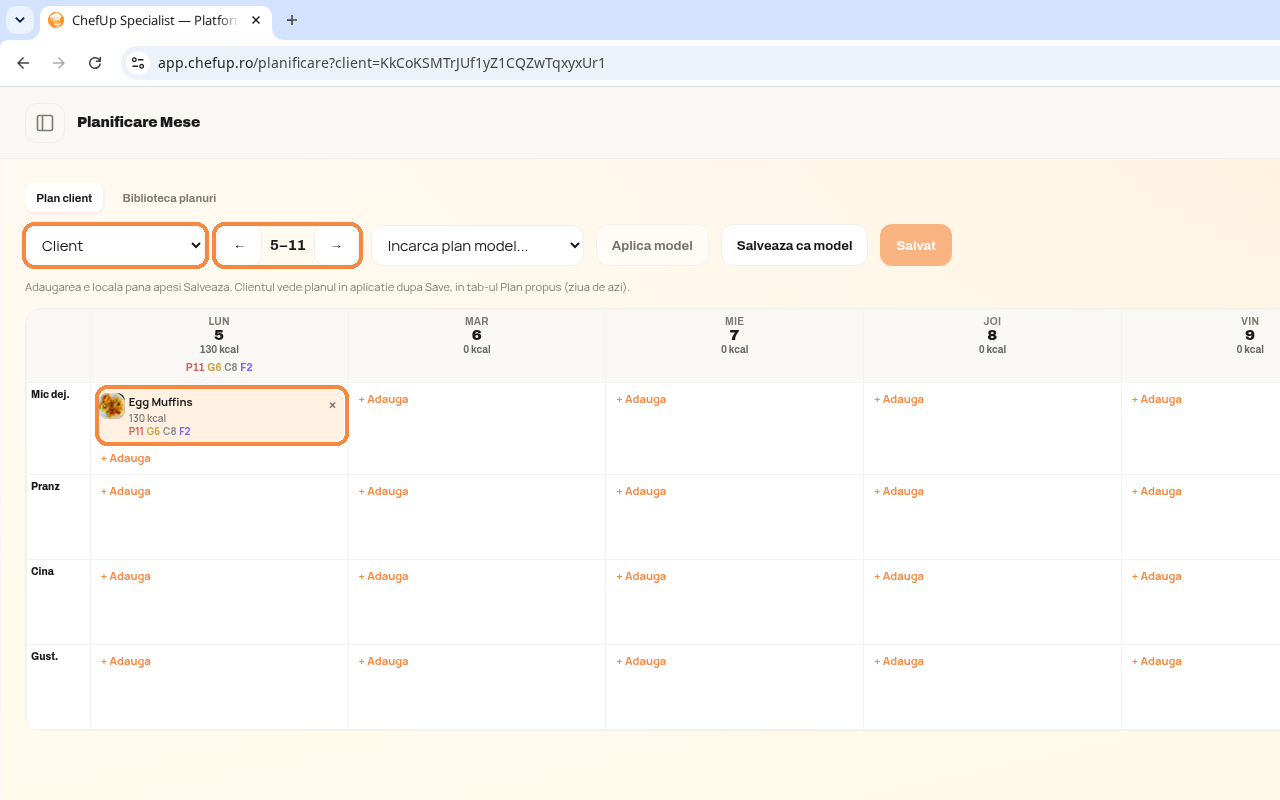Click the browser back arrow
This screenshot has width=1280, height=800.
pos(23,63)
